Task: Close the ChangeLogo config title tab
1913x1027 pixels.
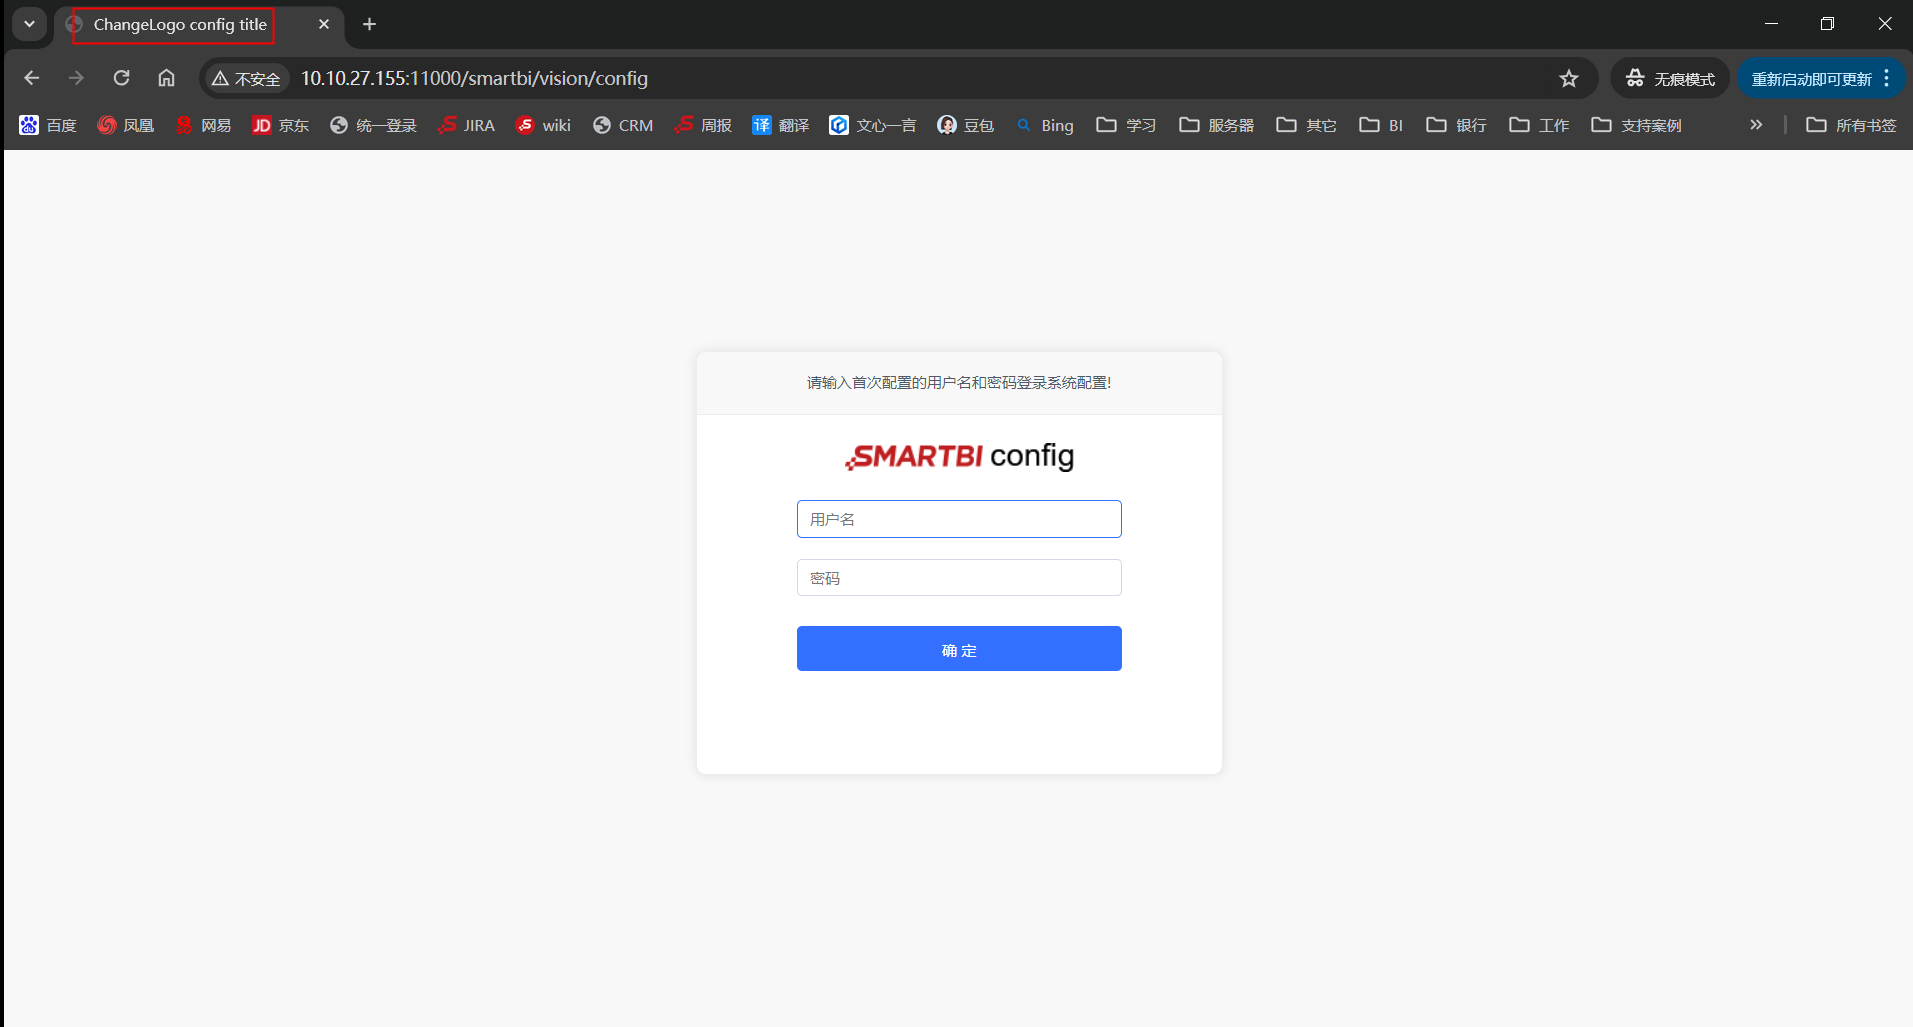Action: (323, 24)
